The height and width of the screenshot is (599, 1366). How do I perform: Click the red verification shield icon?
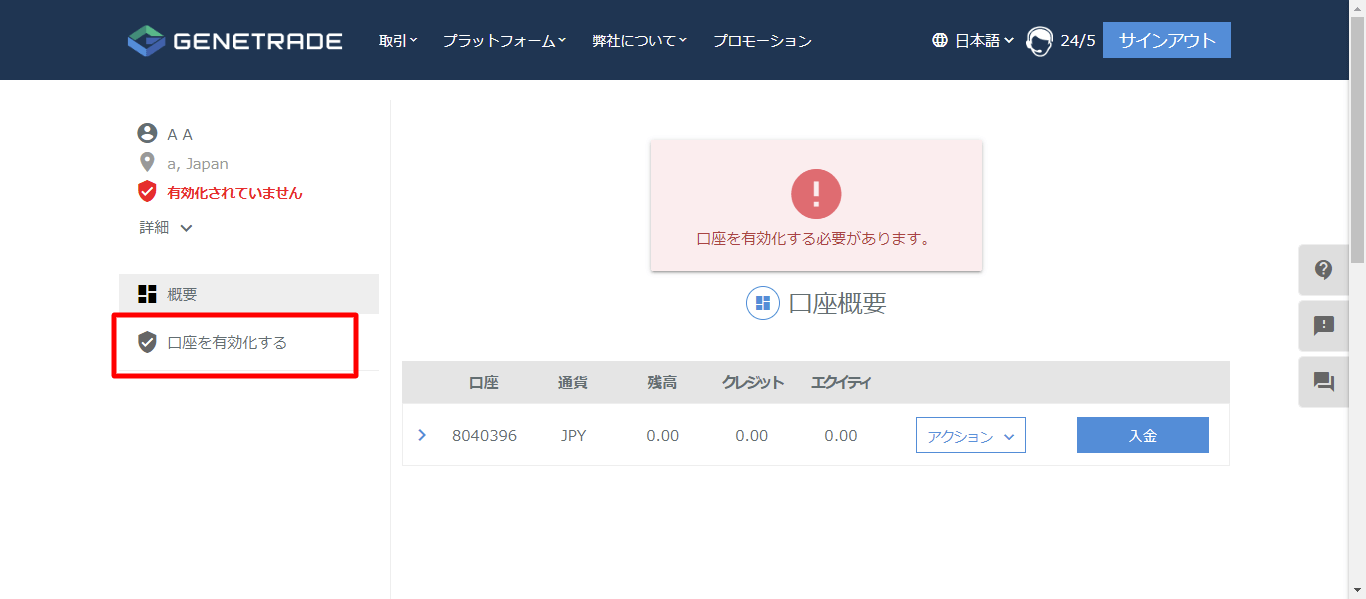click(x=147, y=191)
